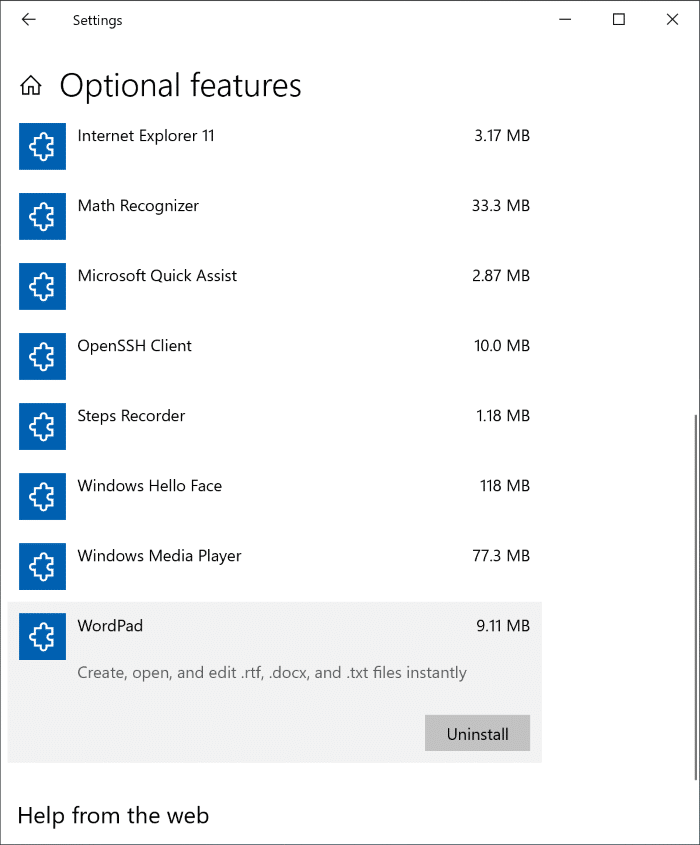Click the Steps Recorder puzzle icon
This screenshot has height=845, width=700.
tap(43, 426)
